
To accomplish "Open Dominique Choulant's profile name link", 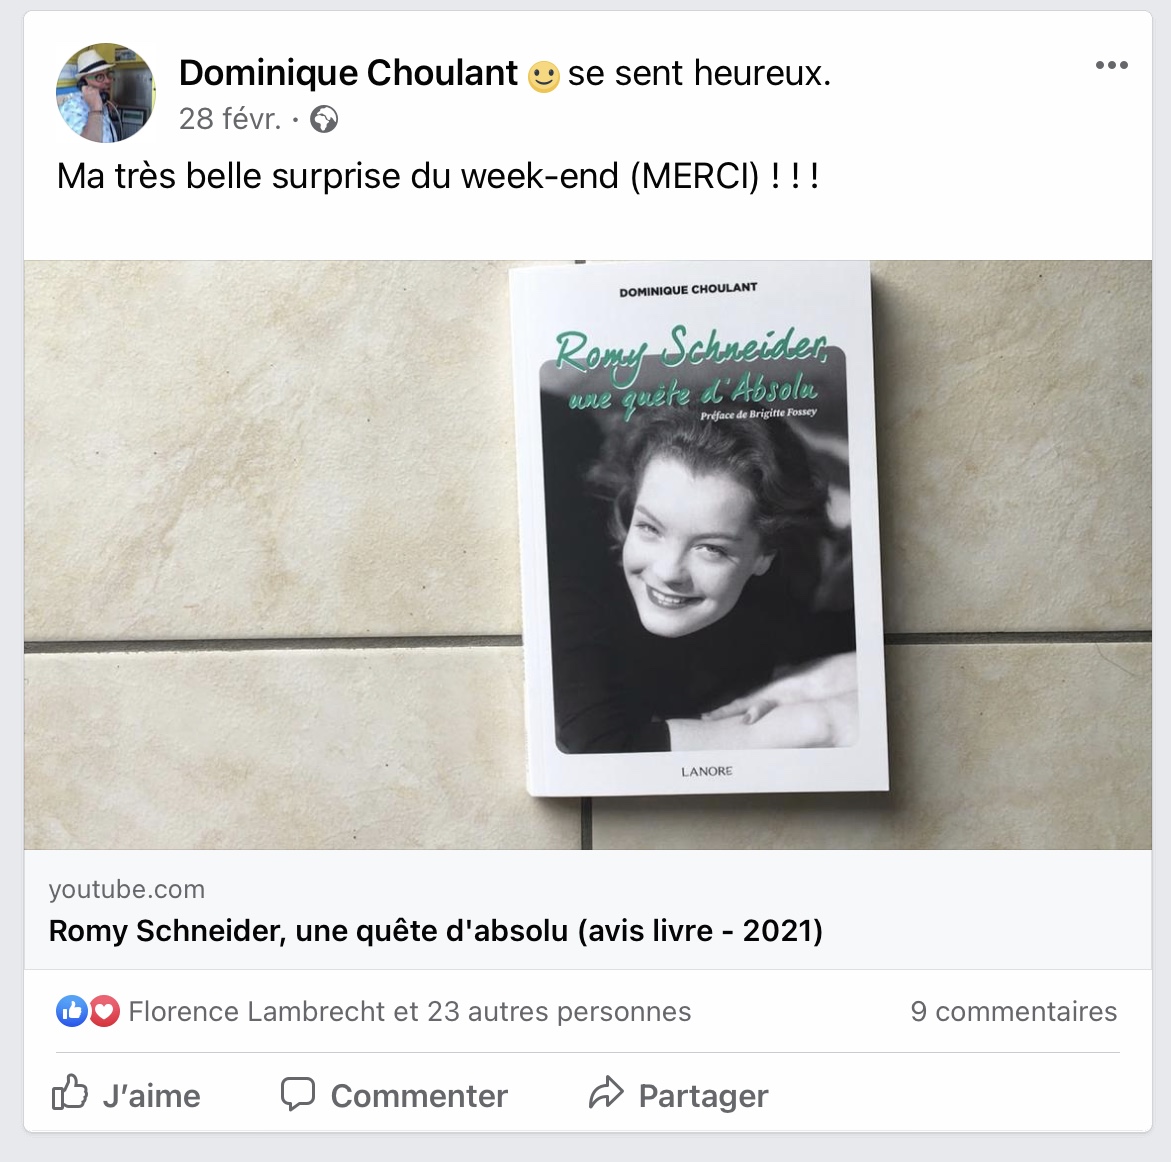I will pyautogui.click(x=348, y=73).
